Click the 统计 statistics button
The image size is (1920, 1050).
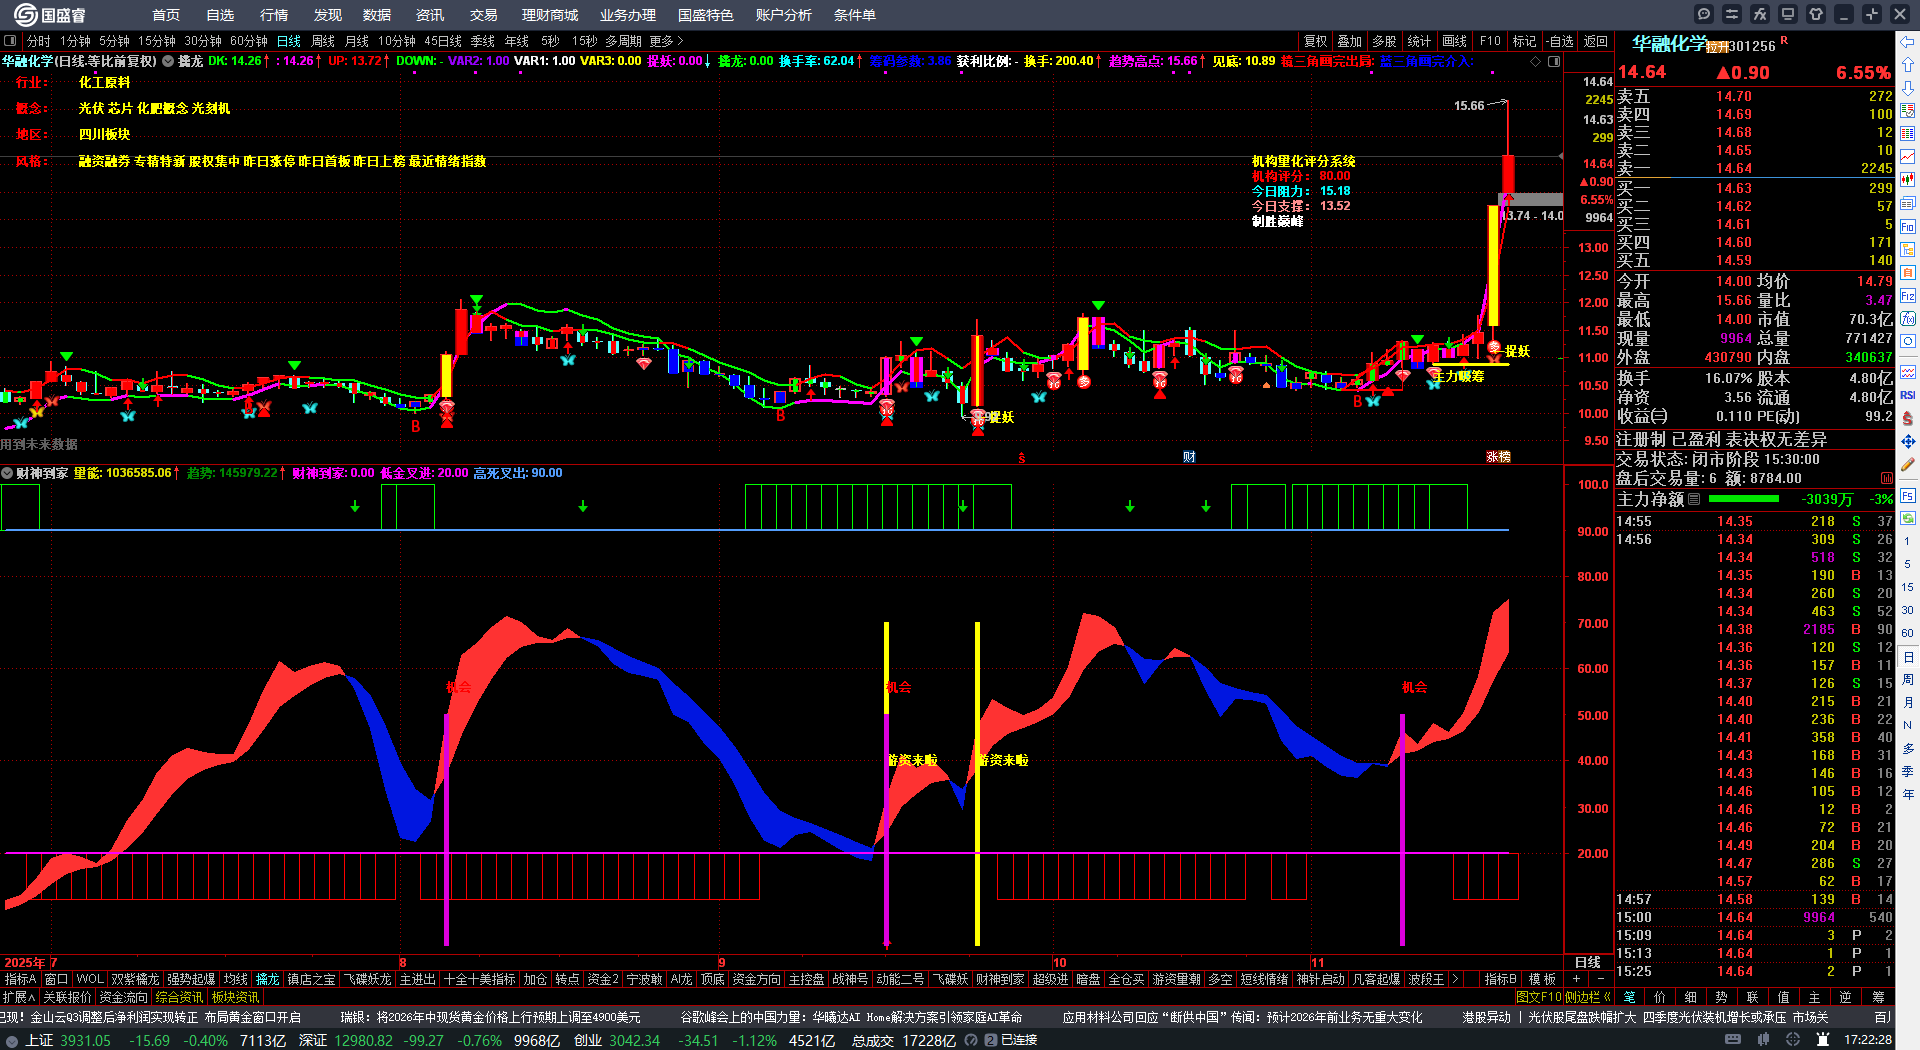click(x=1419, y=41)
